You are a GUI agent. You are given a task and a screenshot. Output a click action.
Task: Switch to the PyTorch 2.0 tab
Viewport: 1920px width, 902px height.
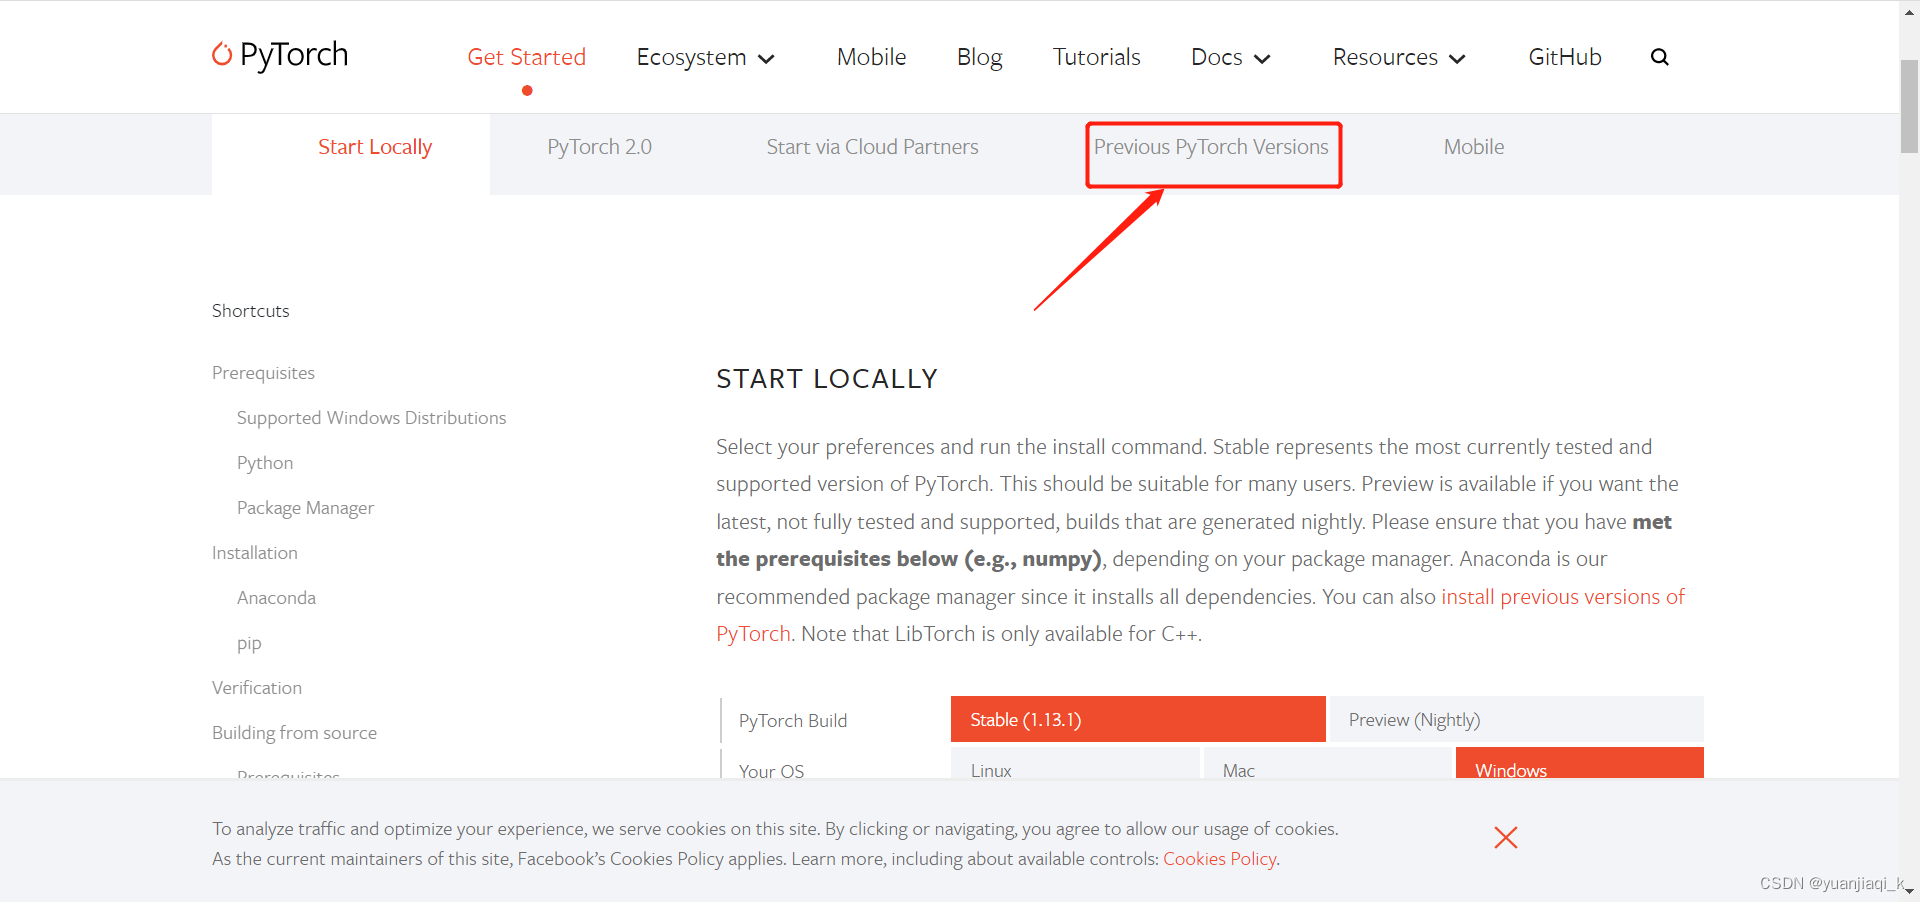point(599,147)
